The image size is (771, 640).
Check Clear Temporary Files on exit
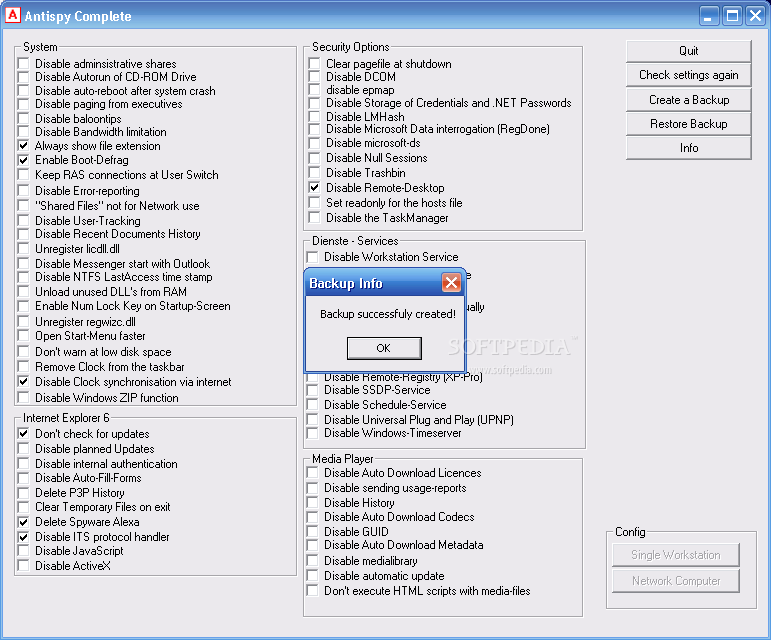(x=23, y=507)
